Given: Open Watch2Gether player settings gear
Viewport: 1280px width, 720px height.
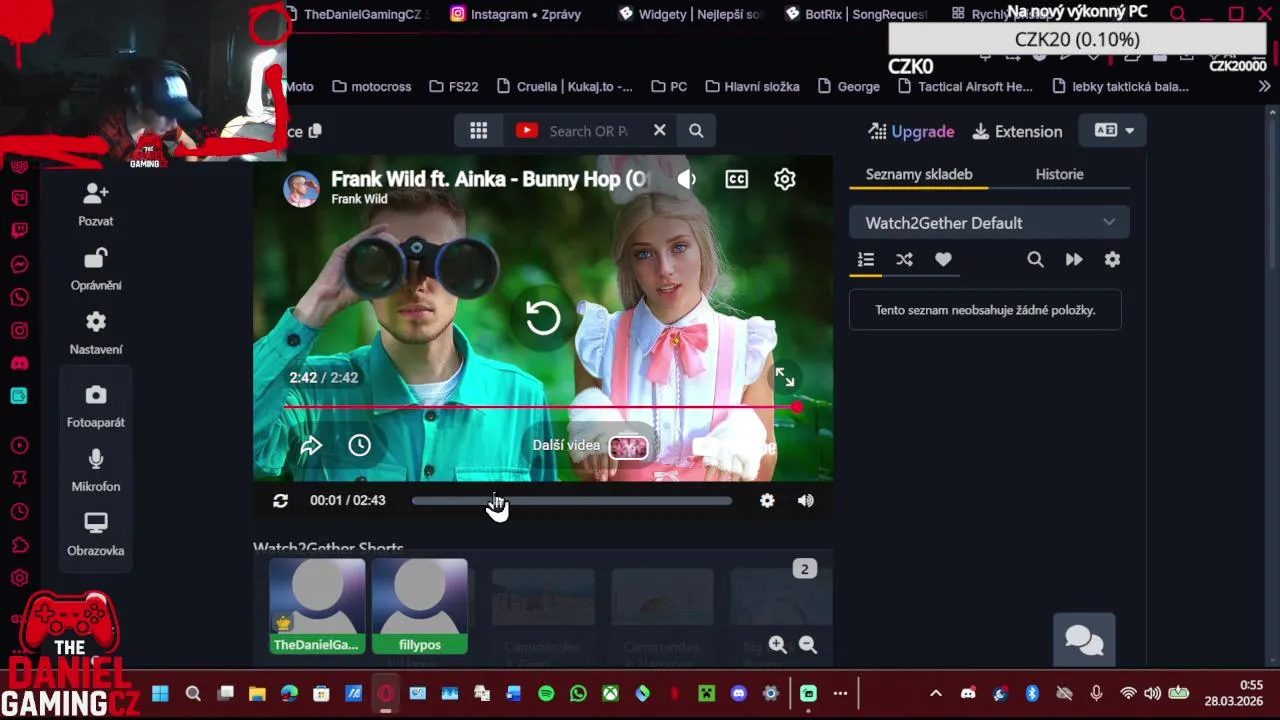Looking at the screenshot, I should tap(767, 501).
